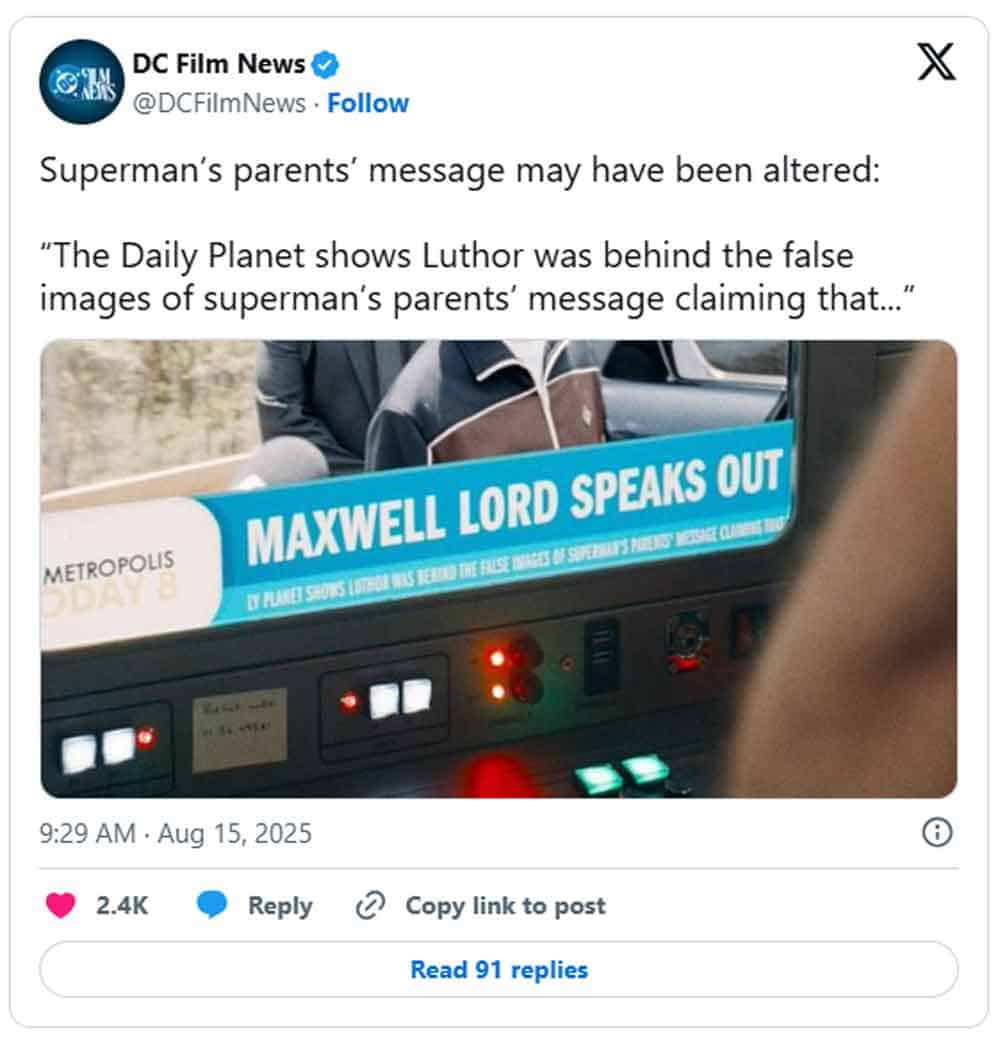Open Read 91 replies button

pos(499,970)
